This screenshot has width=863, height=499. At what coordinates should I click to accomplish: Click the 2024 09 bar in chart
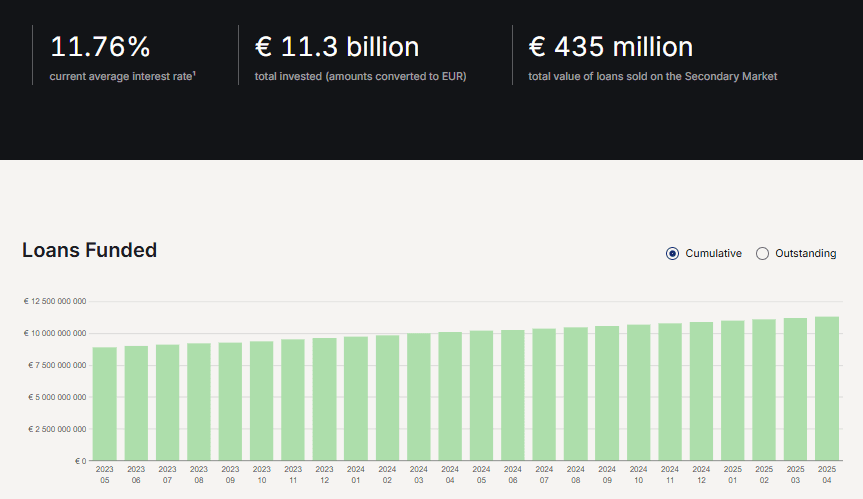coord(607,394)
